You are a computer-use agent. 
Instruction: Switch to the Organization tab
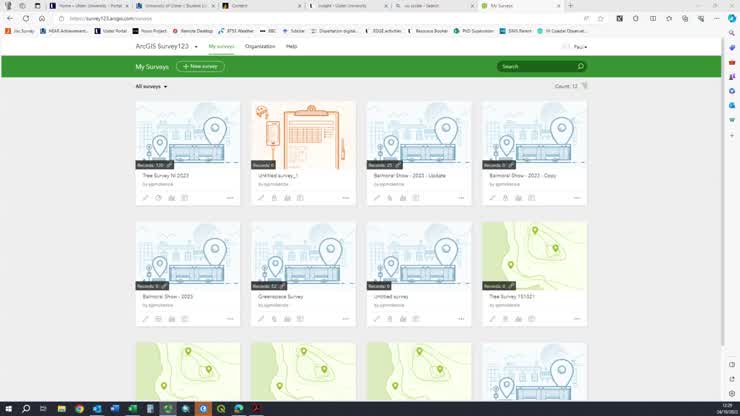[260, 47]
